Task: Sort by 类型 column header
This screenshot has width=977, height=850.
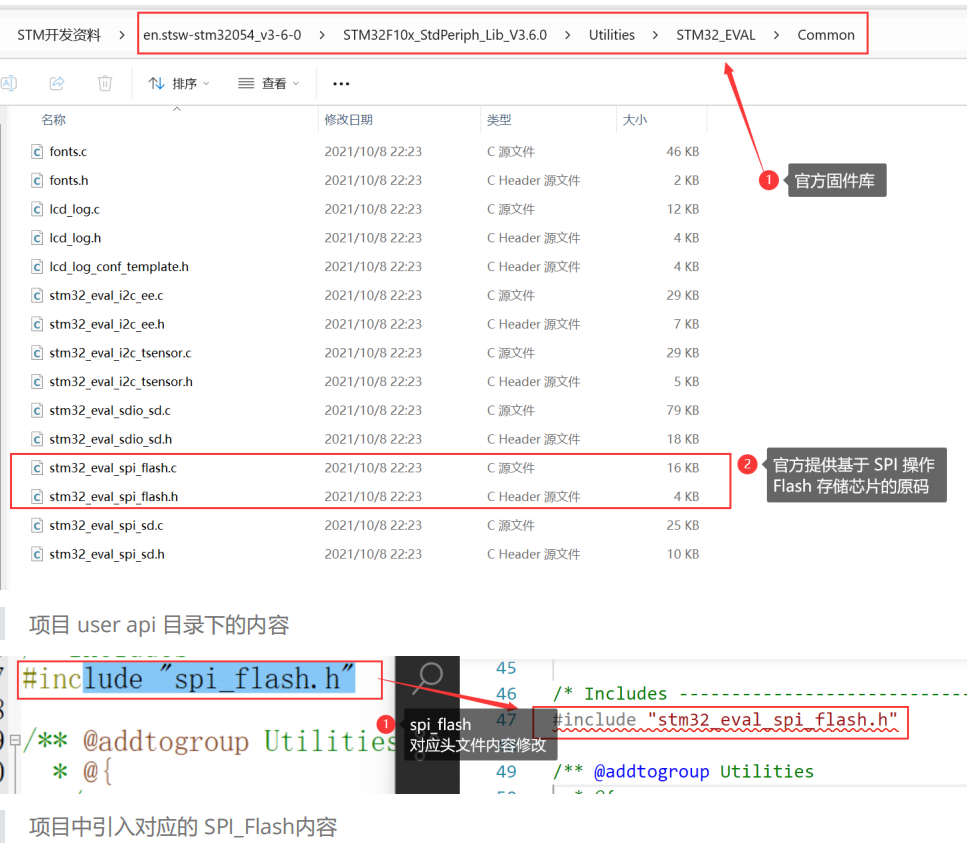Action: pos(498,120)
